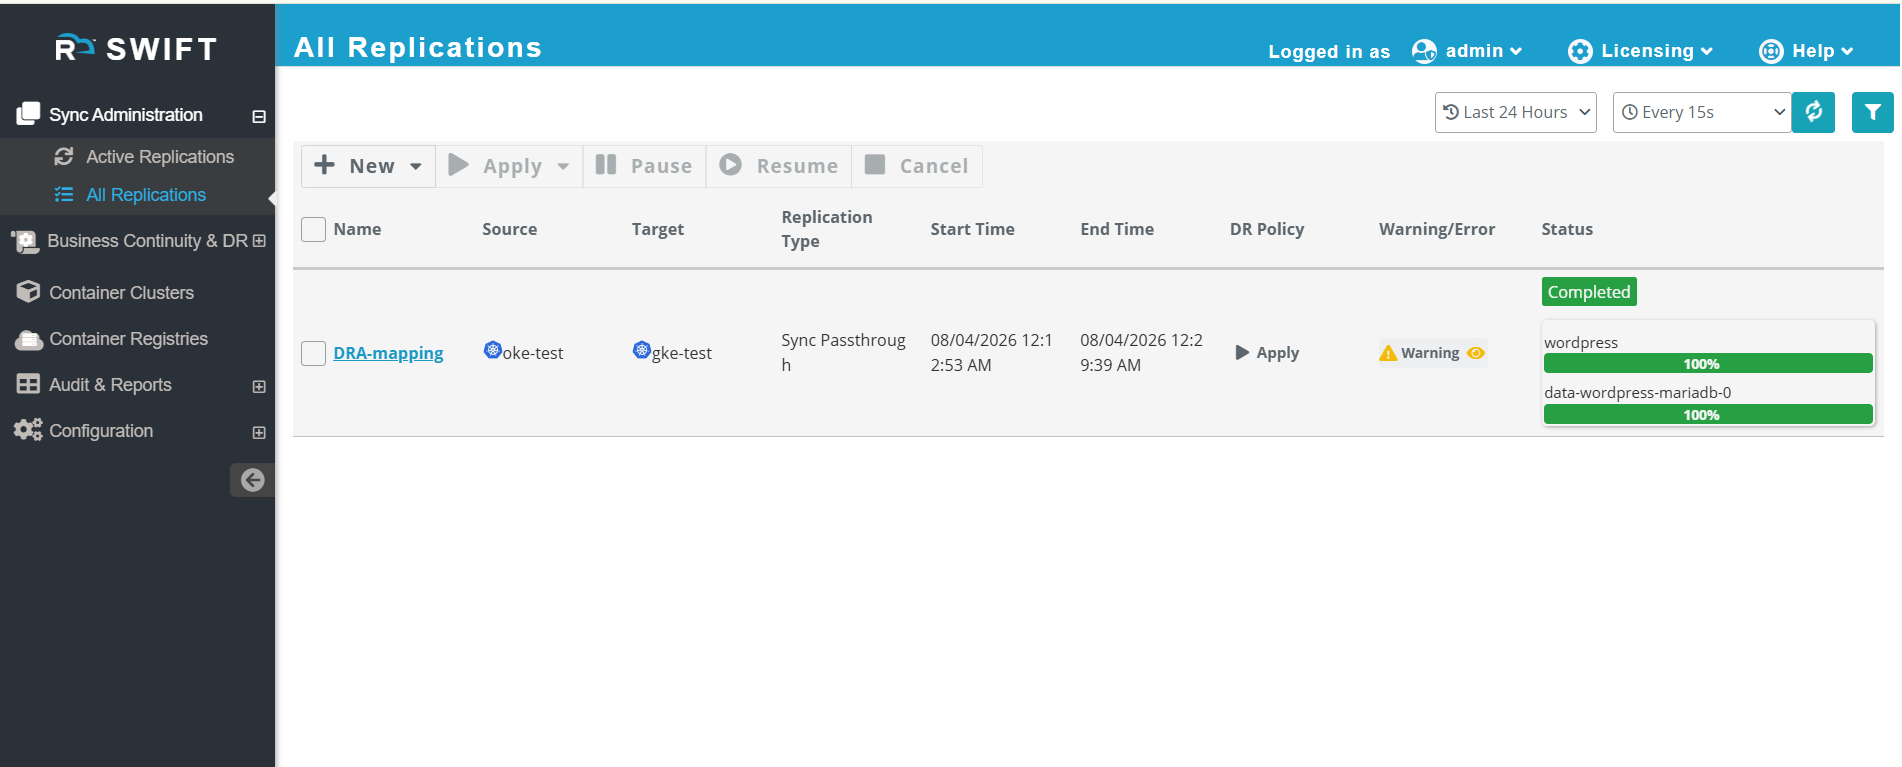The width and height of the screenshot is (1902, 767).
Task: Click the wordpress 100% progress bar
Action: click(1708, 364)
